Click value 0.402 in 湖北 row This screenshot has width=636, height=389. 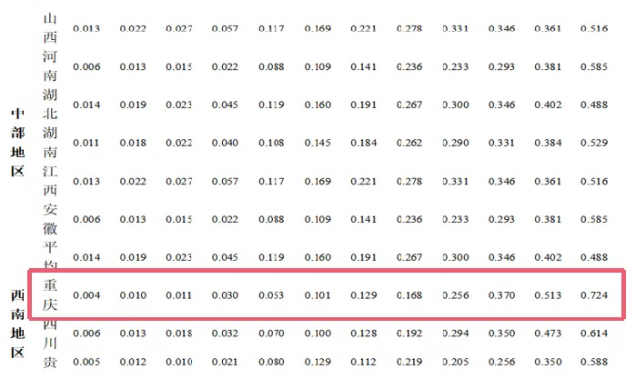[548, 105]
